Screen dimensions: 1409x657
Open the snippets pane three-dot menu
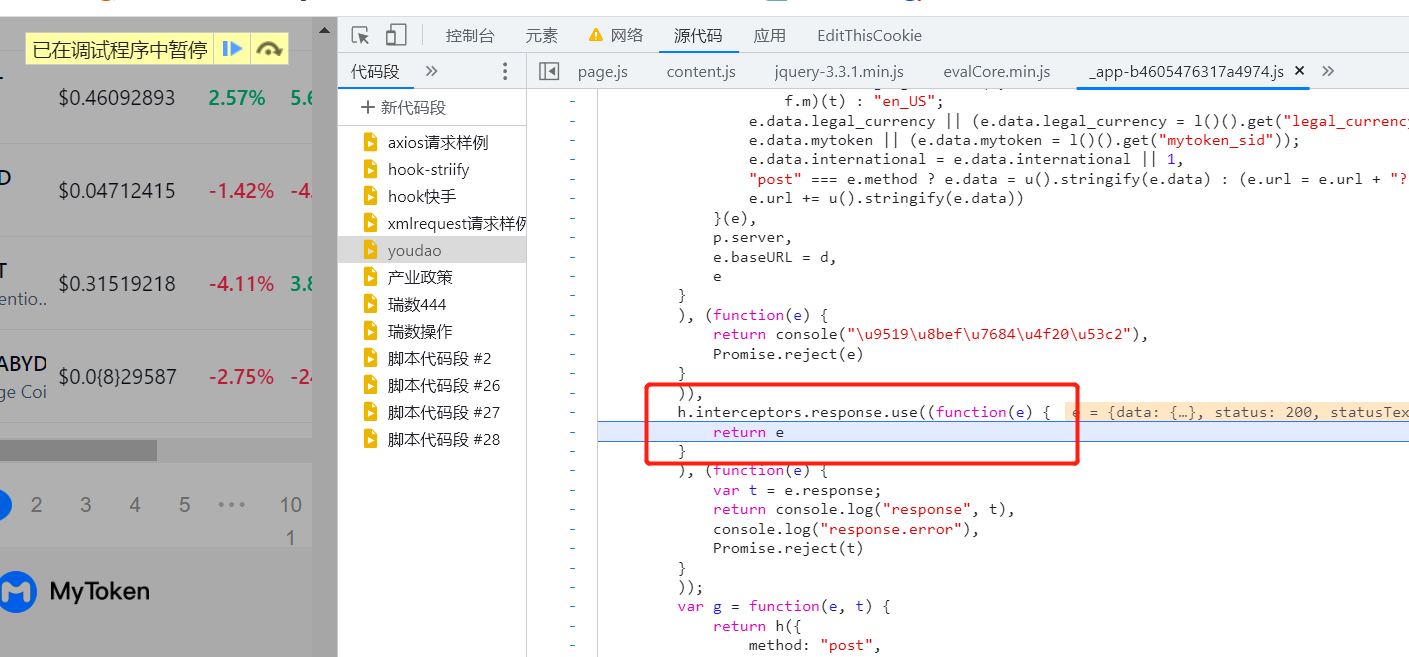[505, 71]
